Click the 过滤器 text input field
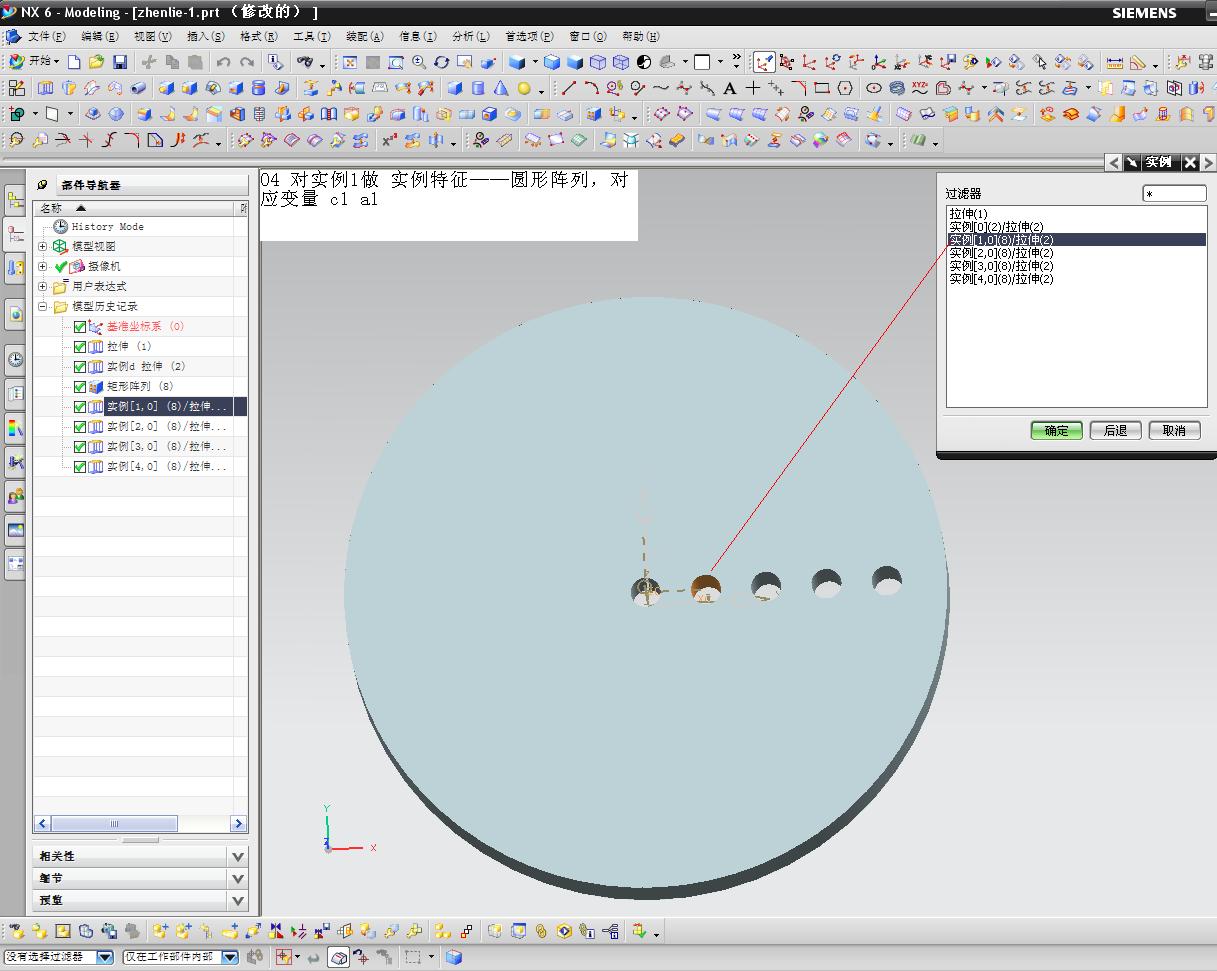The width and height of the screenshot is (1217, 971). (1175, 194)
